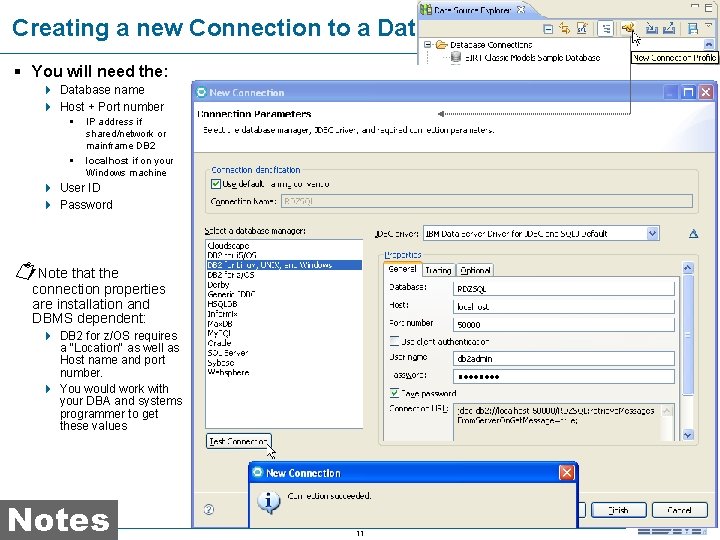
Task: Close the Data Source Explorer tab
Action: pos(521,9)
